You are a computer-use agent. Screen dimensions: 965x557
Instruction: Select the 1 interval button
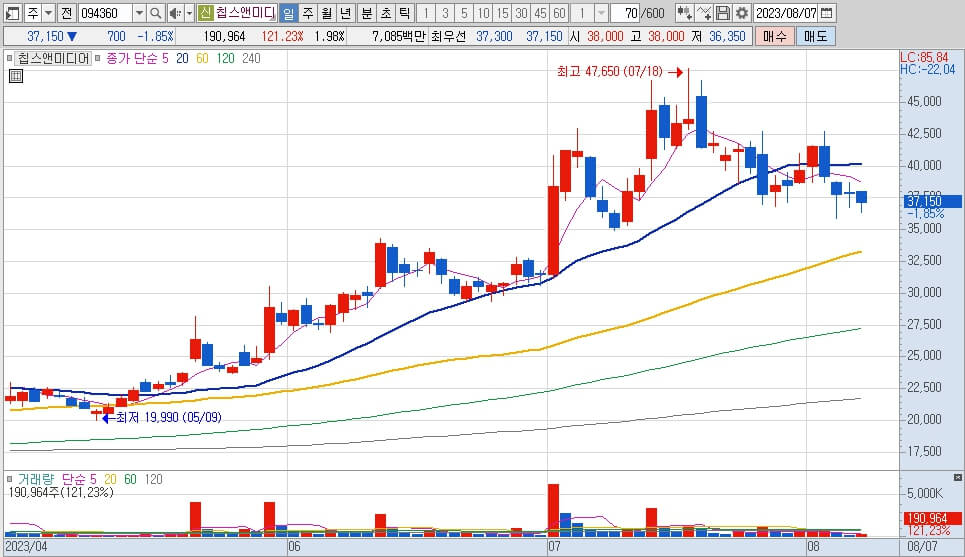426,13
